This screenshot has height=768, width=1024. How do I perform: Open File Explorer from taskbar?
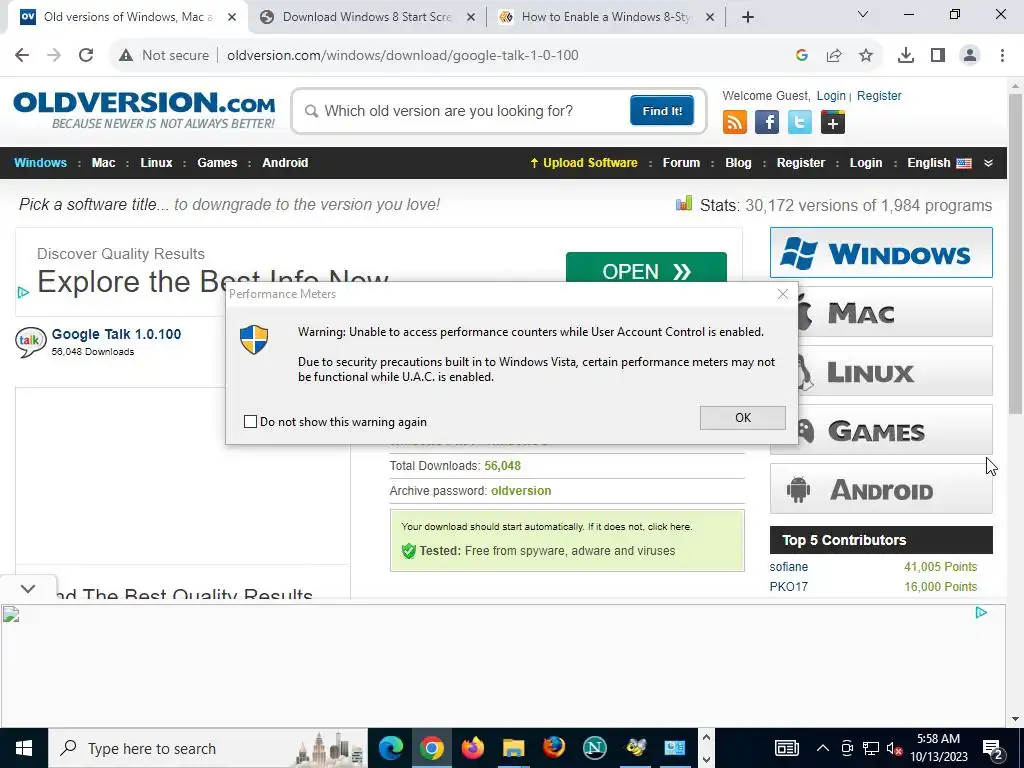coord(513,748)
